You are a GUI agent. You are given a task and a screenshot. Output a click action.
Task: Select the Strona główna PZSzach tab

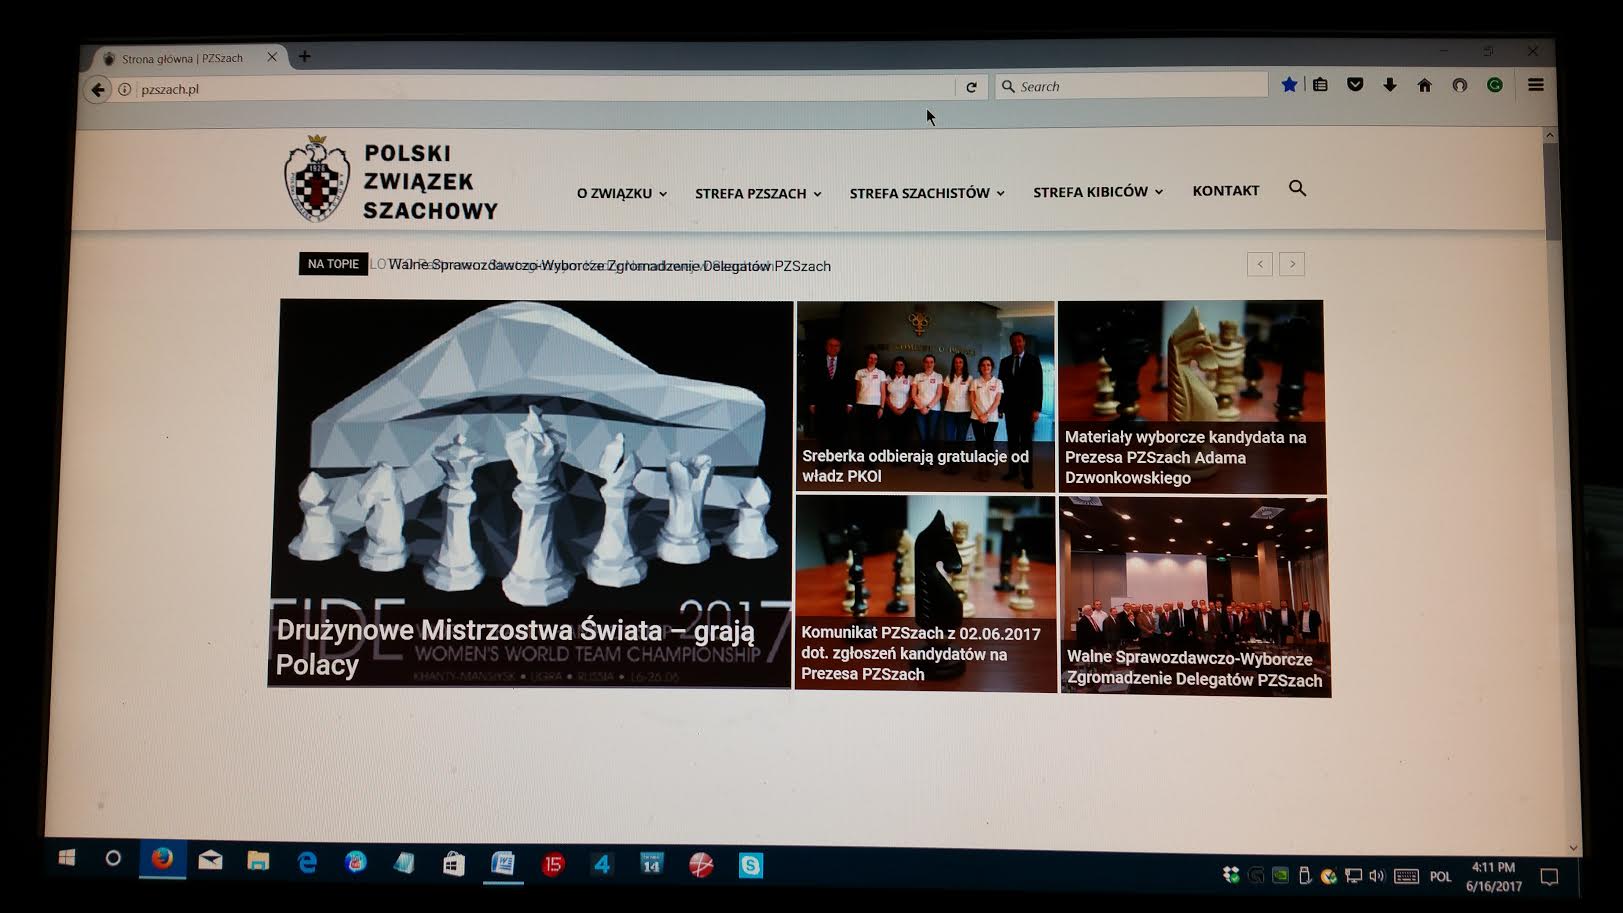click(x=182, y=58)
